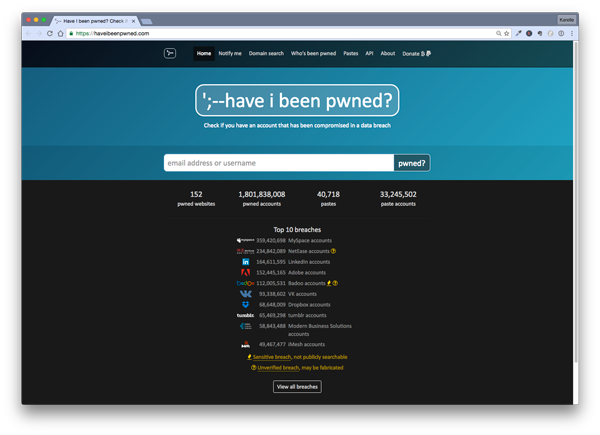Viewport: 600px width, 435px height.
Task: Click tumblr accounts text
Action: (307, 316)
